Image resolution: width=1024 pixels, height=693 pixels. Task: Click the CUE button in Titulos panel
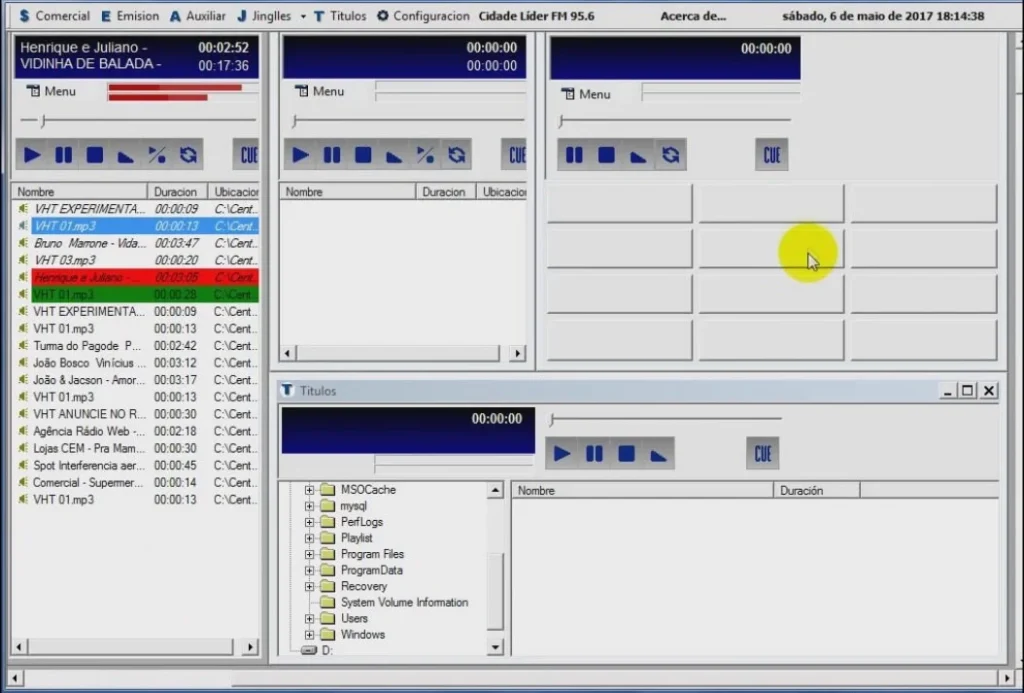(763, 453)
